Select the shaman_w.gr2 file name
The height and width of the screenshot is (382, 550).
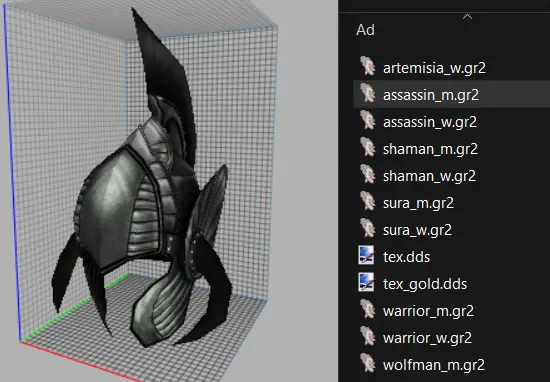429,176
